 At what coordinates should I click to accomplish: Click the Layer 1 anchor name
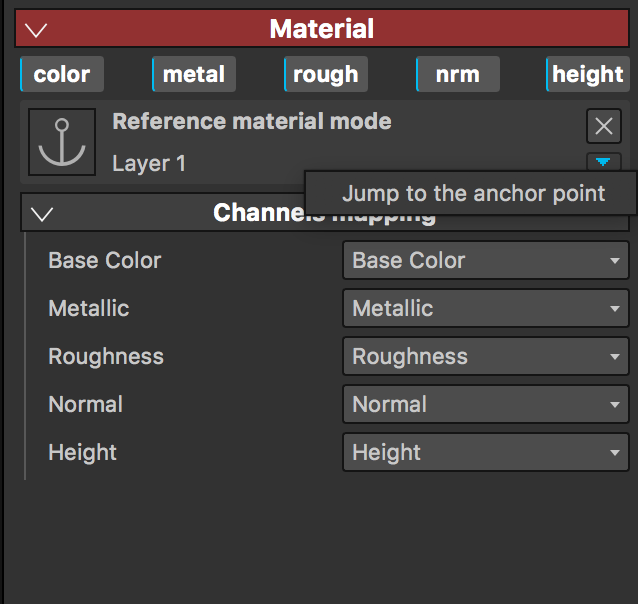[149, 163]
